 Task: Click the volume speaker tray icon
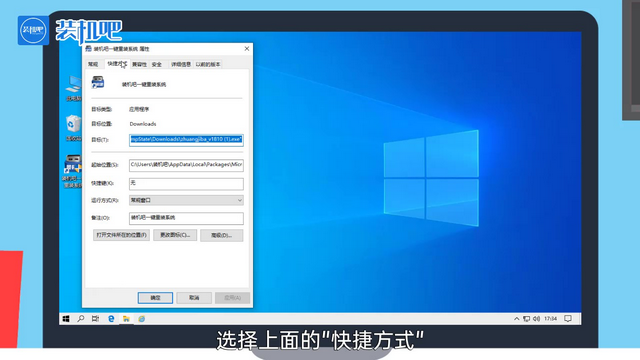pos(536,319)
